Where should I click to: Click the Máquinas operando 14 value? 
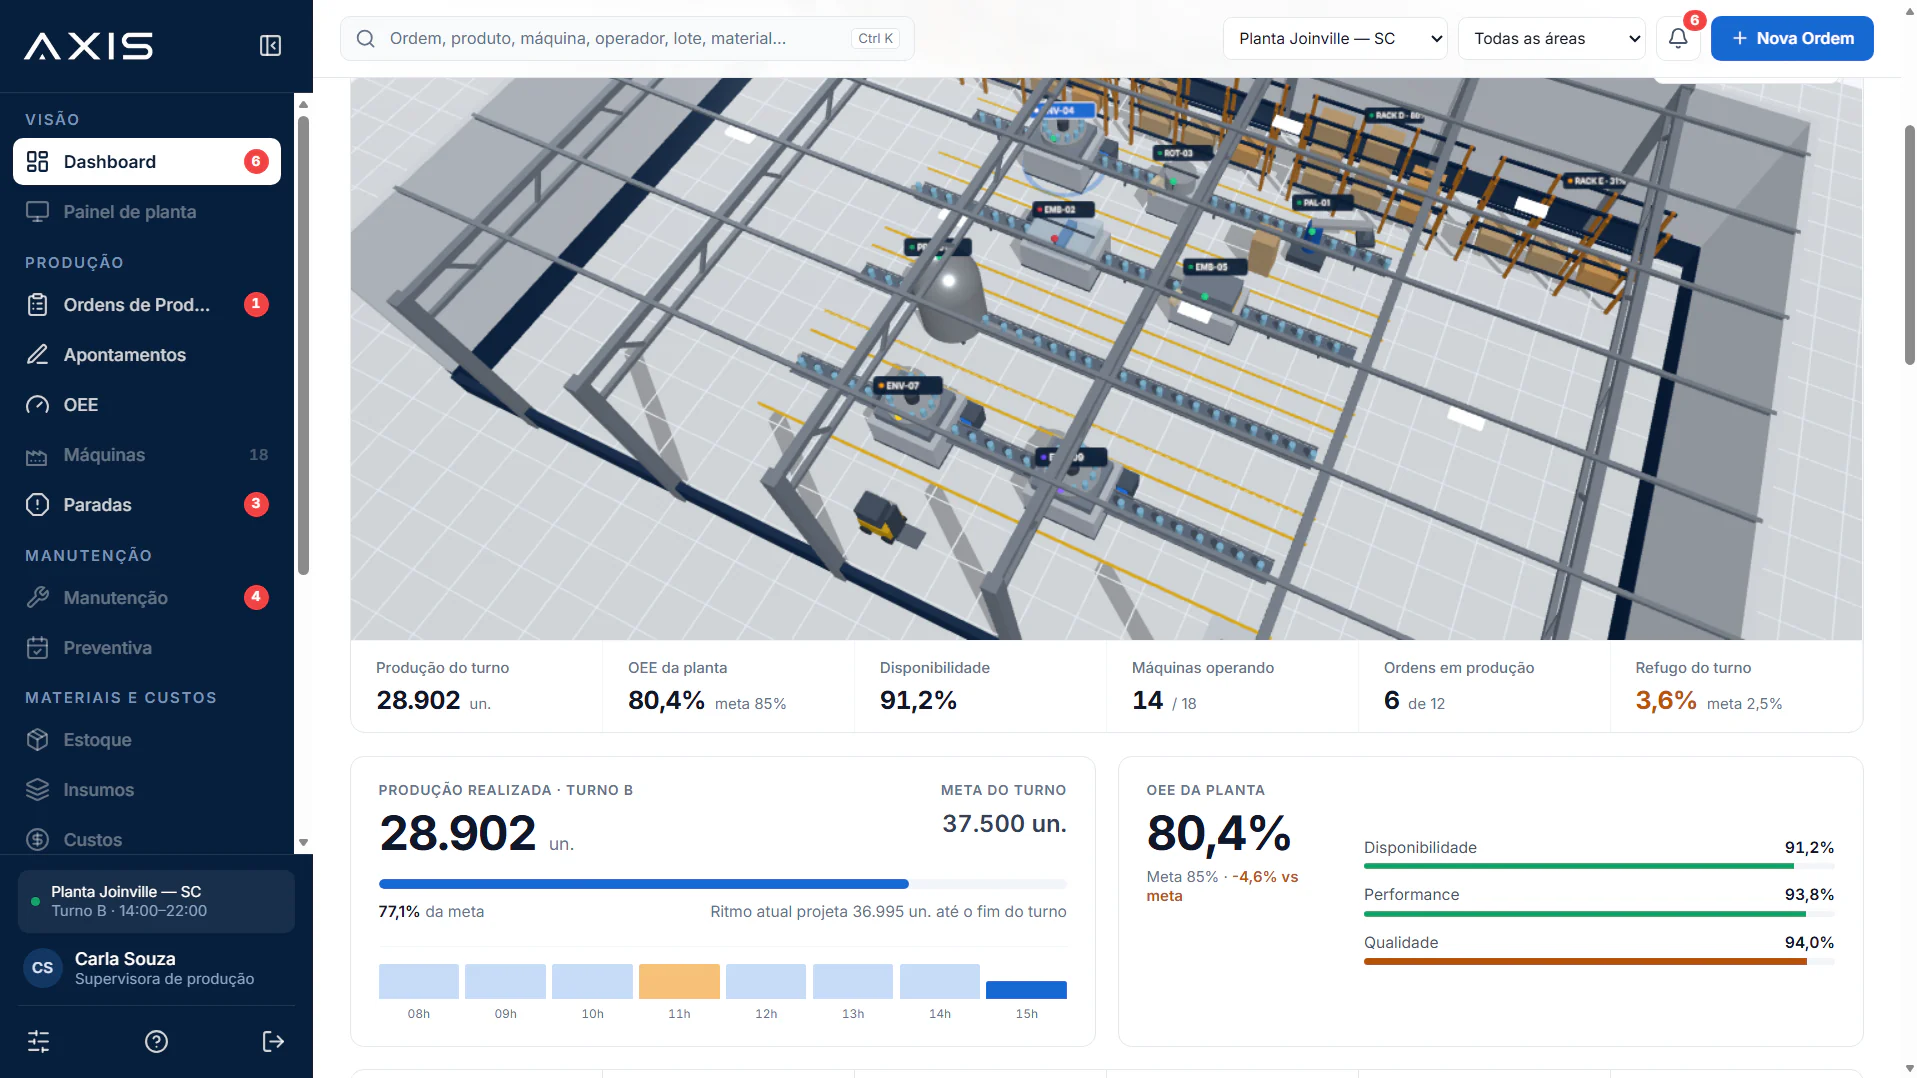[1147, 701]
